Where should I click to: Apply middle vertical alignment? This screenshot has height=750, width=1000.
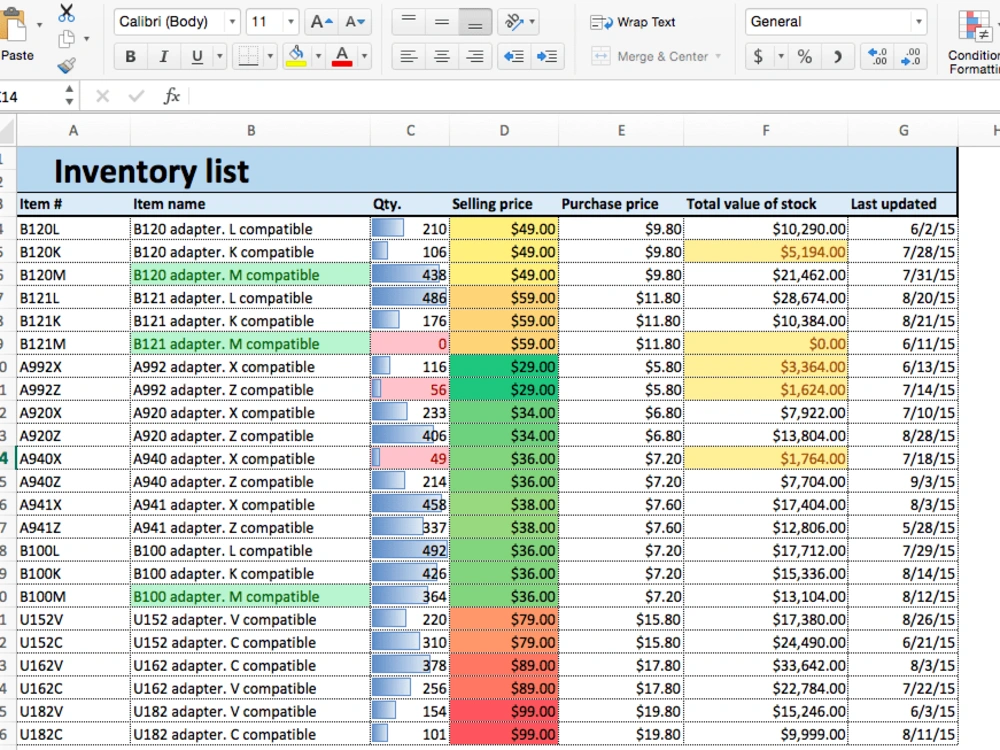[442, 22]
